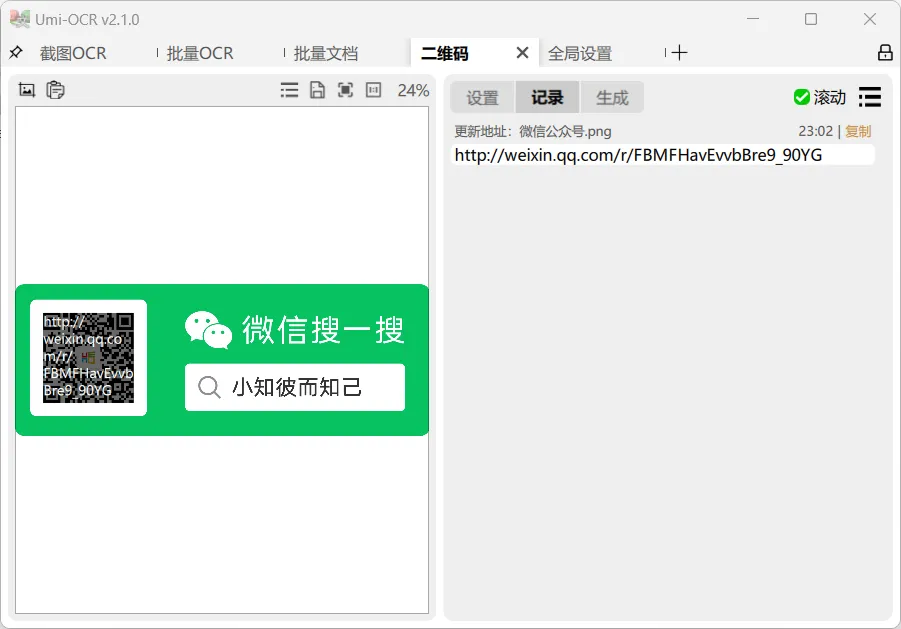Fit the image to the view icon
The height and width of the screenshot is (629, 901).
tap(345, 90)
